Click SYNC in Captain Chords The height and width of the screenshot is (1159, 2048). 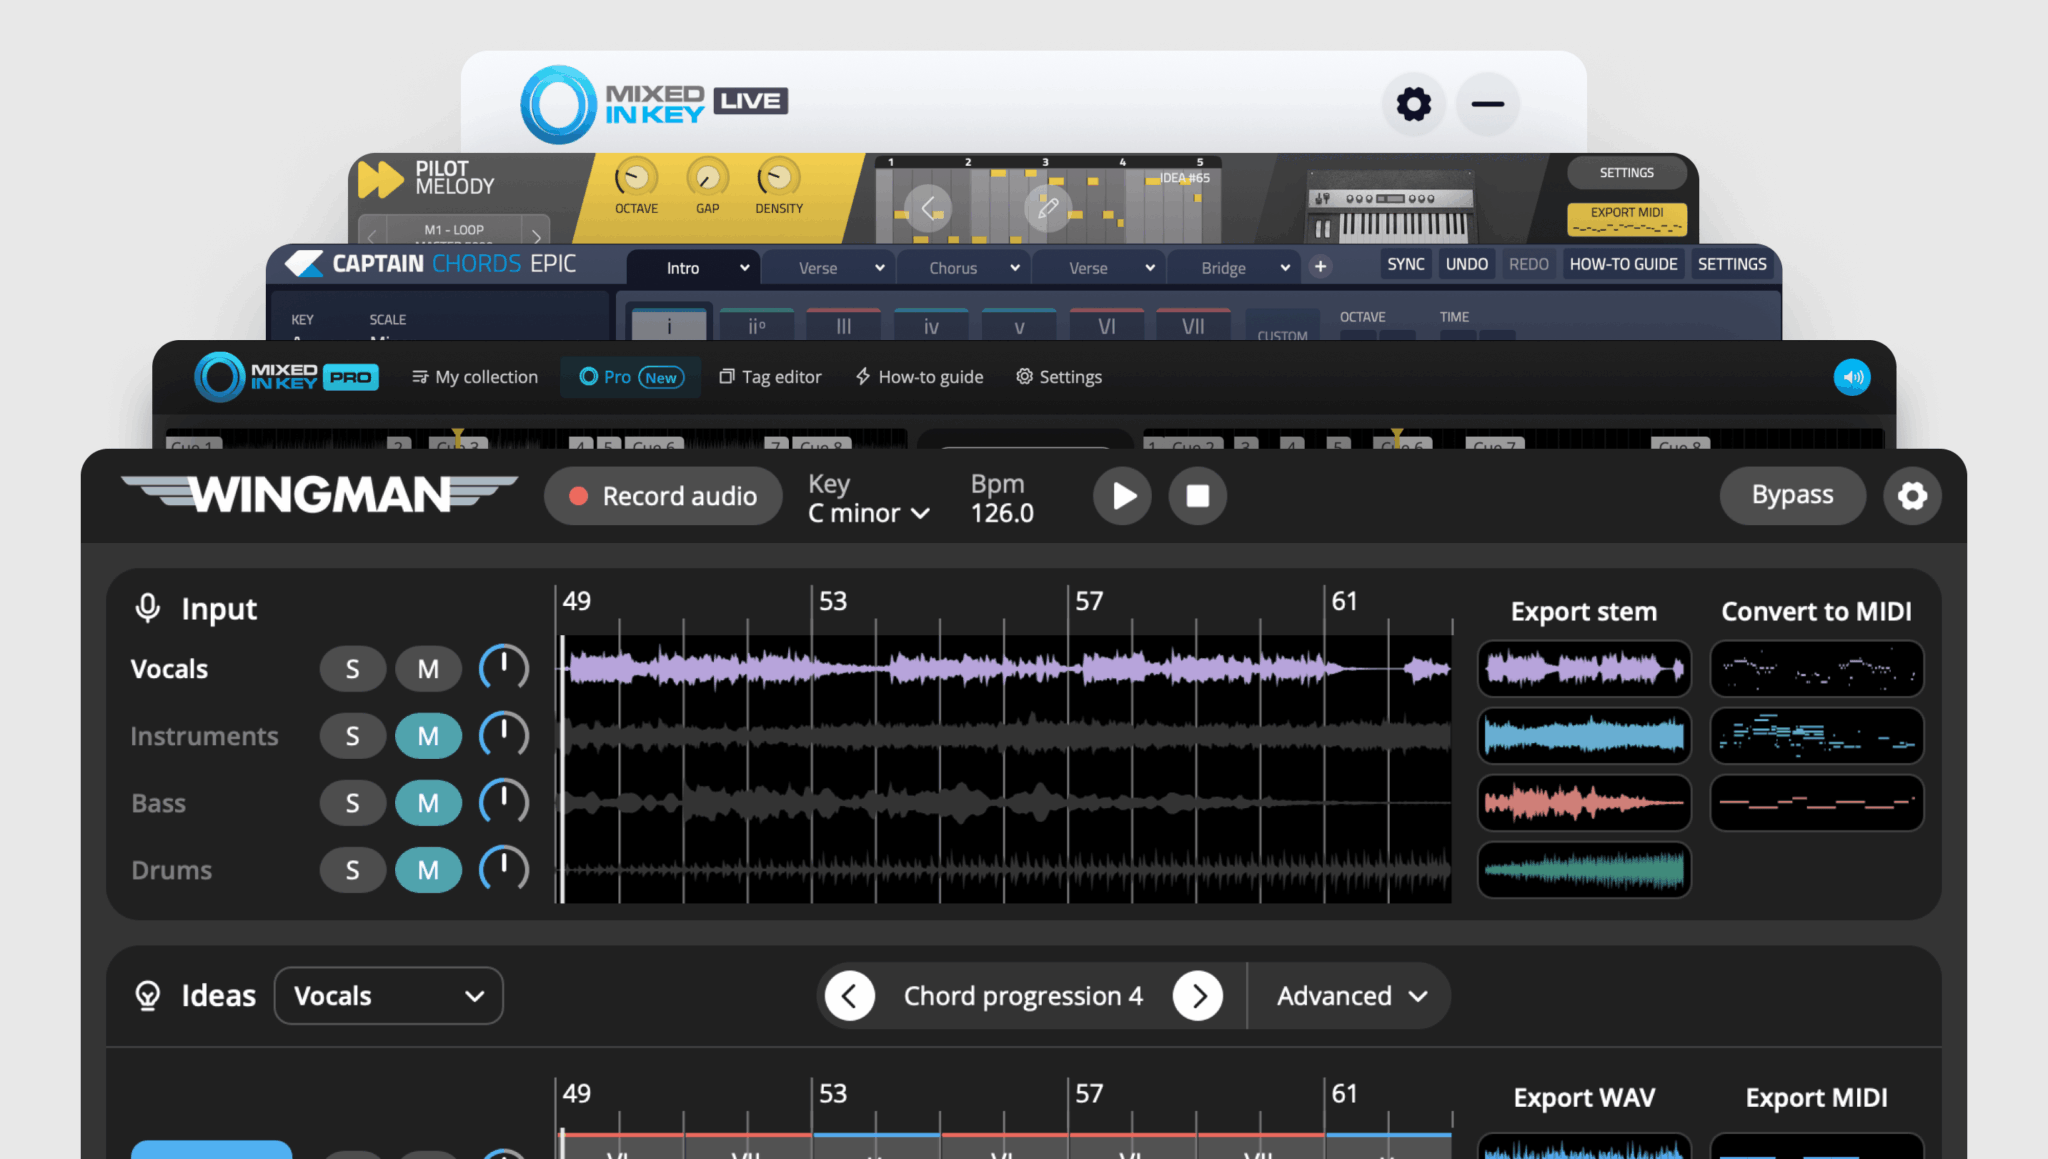(1406, 264)
